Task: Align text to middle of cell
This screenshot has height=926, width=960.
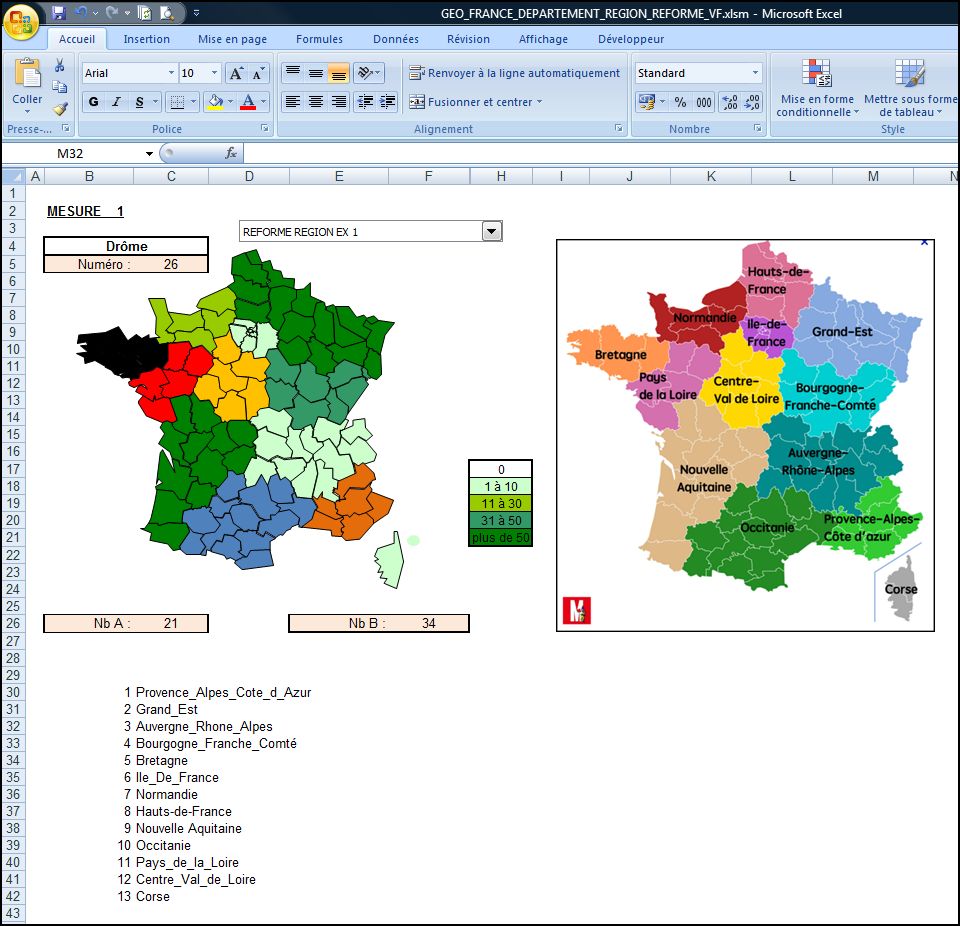Action: [x=316, y=73]
